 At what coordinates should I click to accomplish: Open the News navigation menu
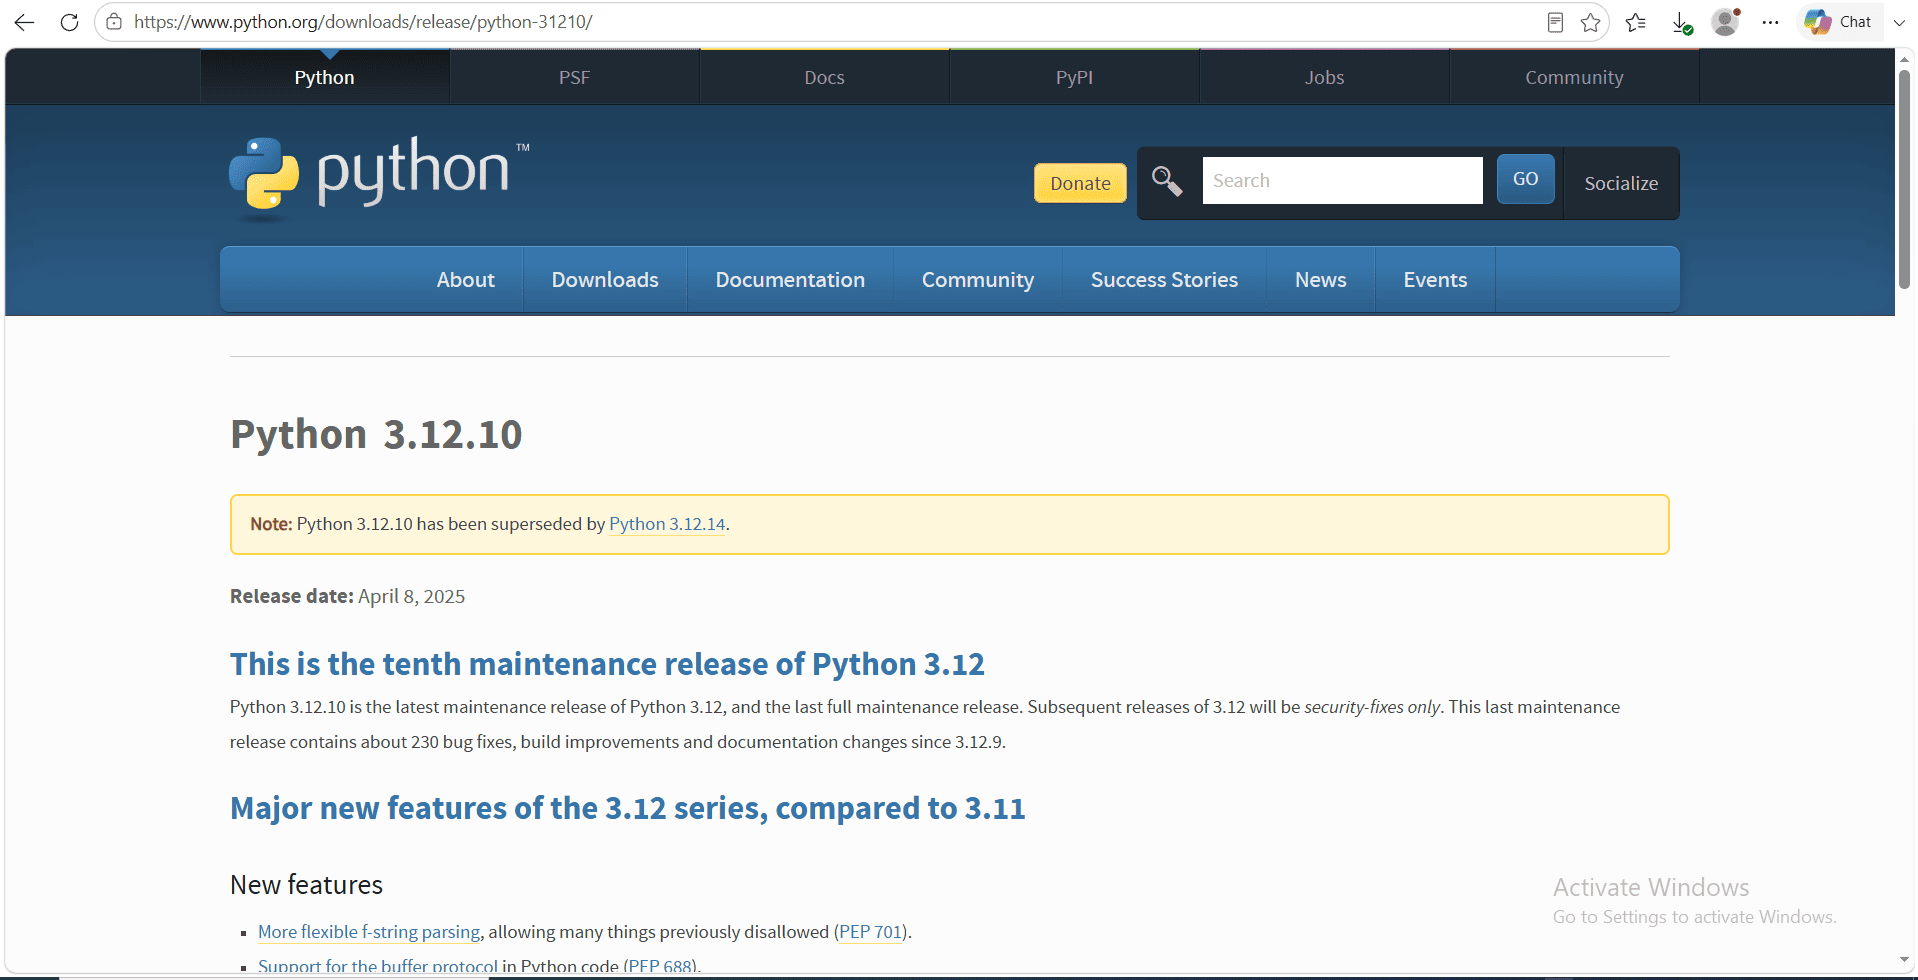1320,280
